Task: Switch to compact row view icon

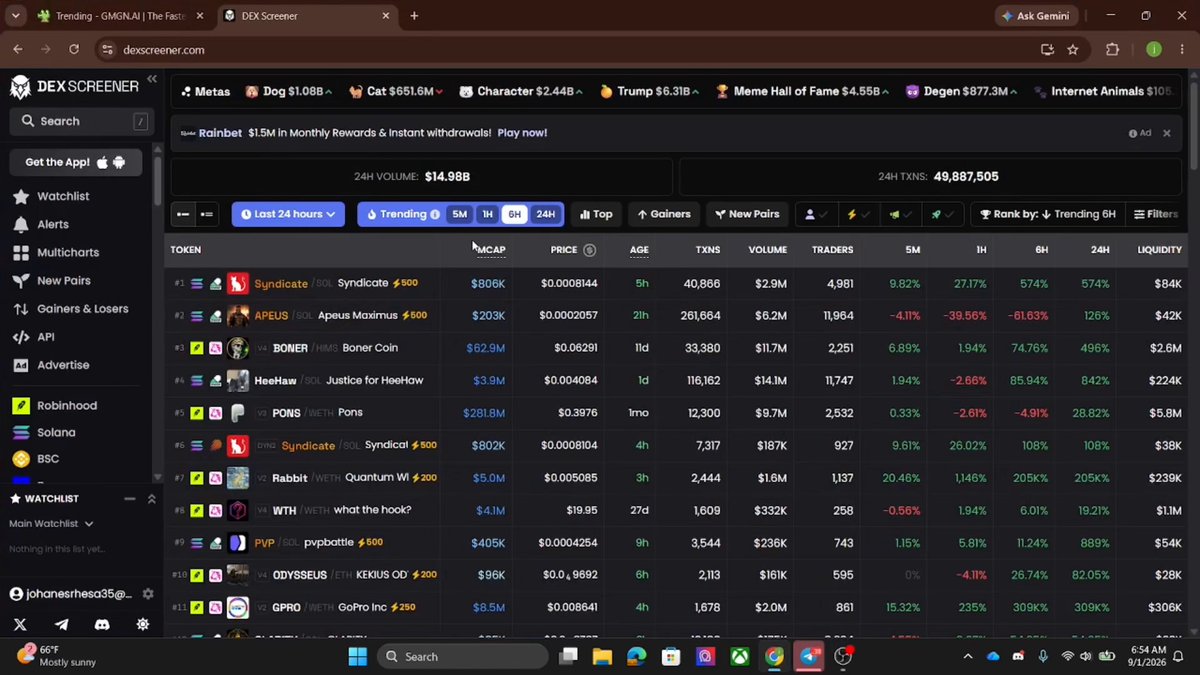Action: pyautogui.click(x=182, y=214)
